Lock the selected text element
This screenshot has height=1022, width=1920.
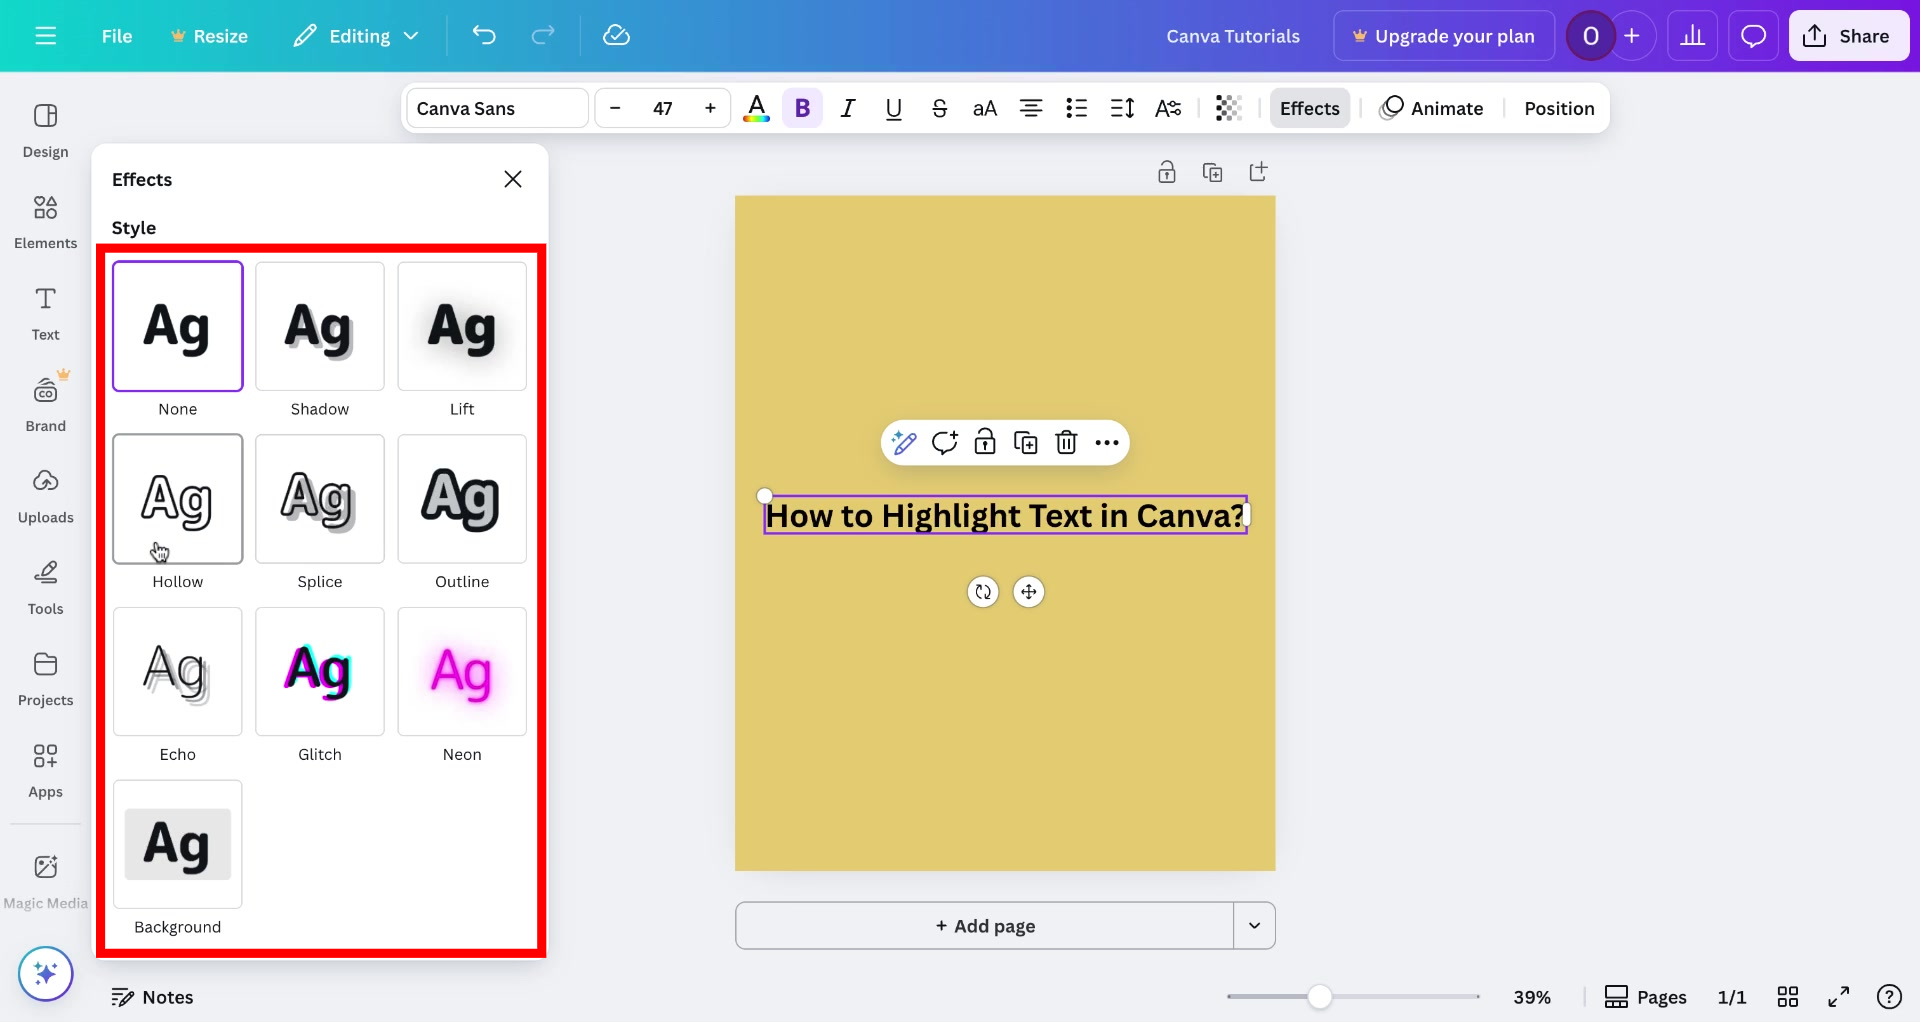(985, 442)
